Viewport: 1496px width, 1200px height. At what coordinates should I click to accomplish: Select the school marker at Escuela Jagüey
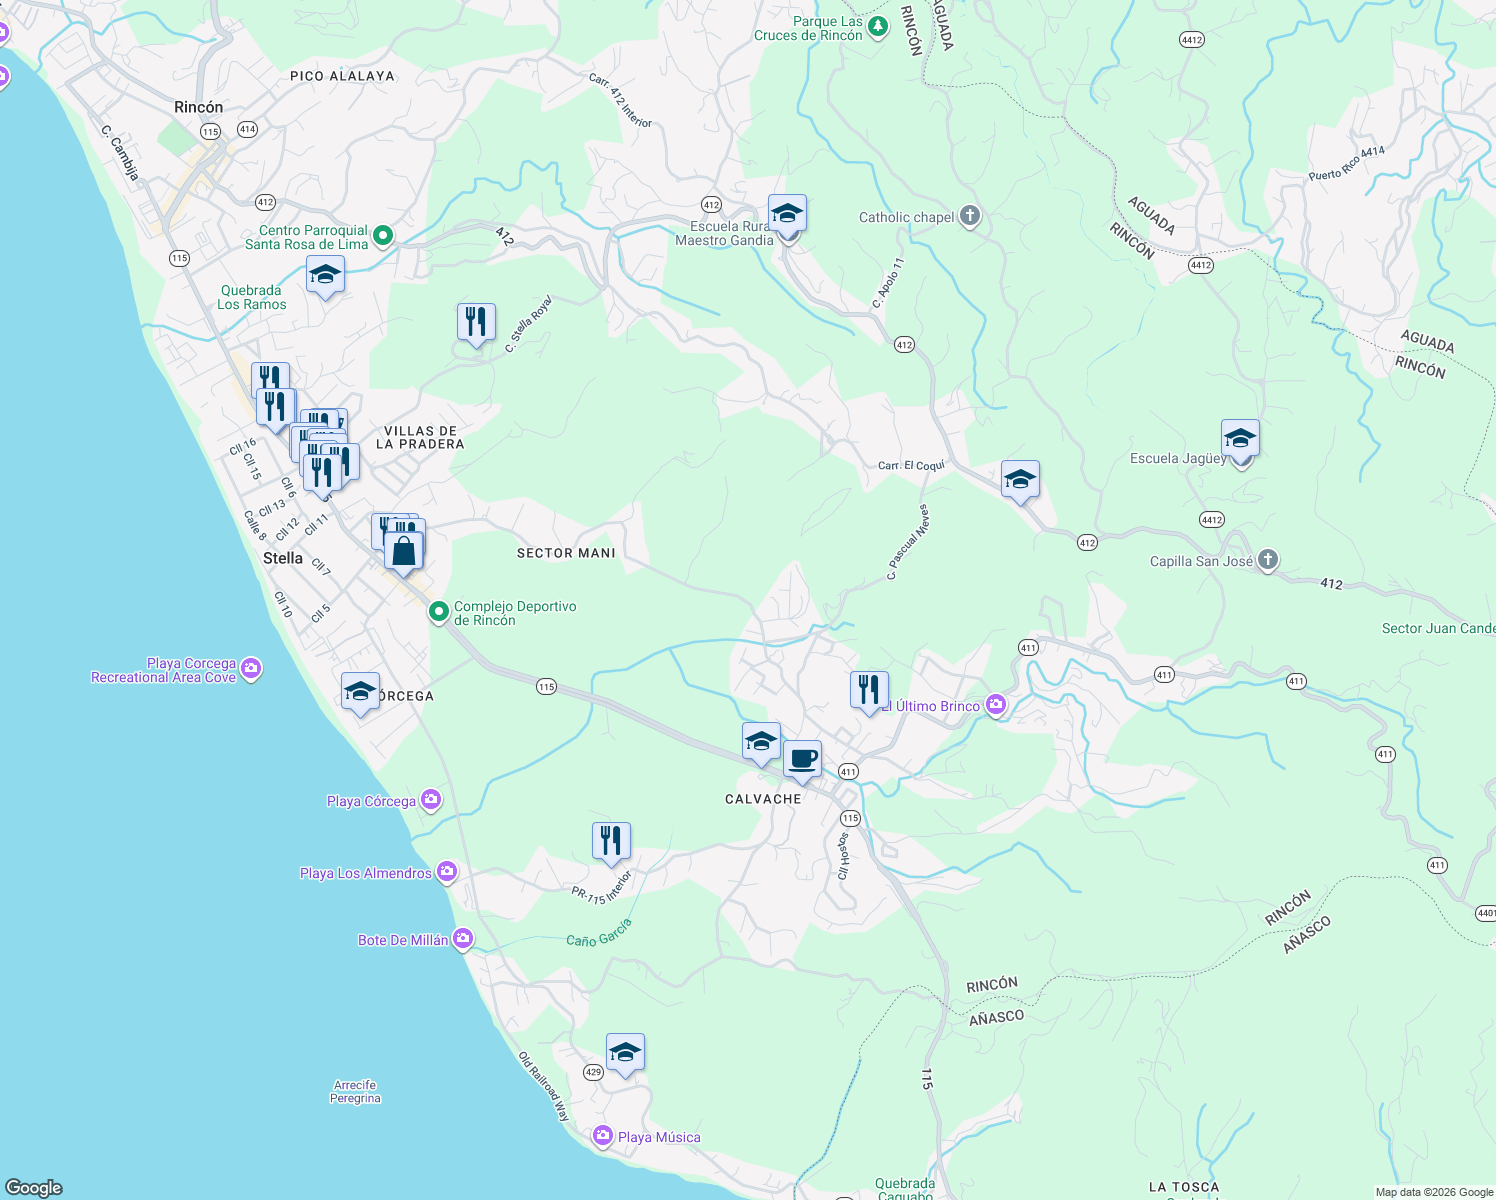tap(1240, 438)
